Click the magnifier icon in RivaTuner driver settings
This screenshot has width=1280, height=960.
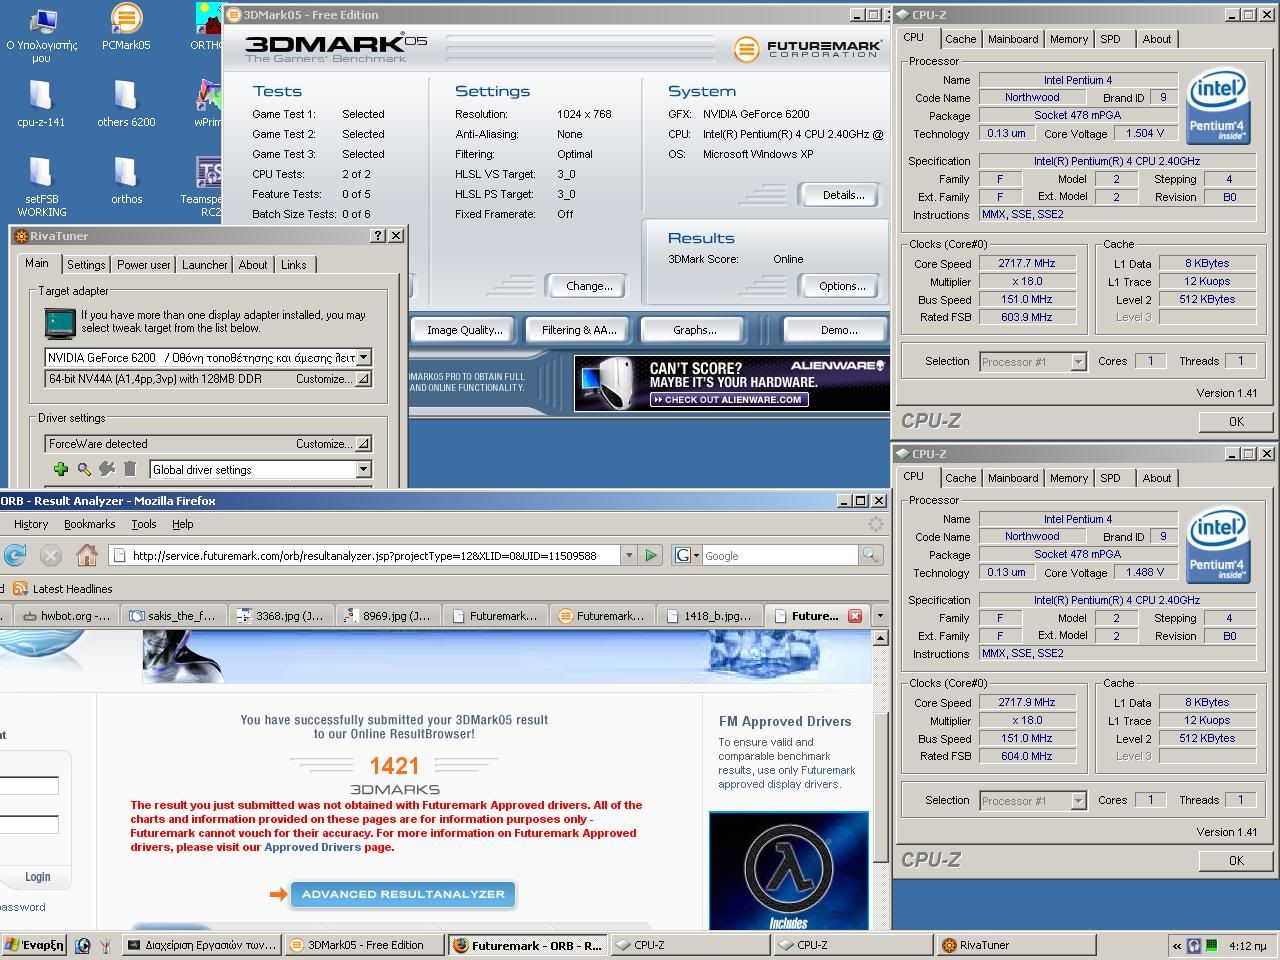(x=84, y=469)
